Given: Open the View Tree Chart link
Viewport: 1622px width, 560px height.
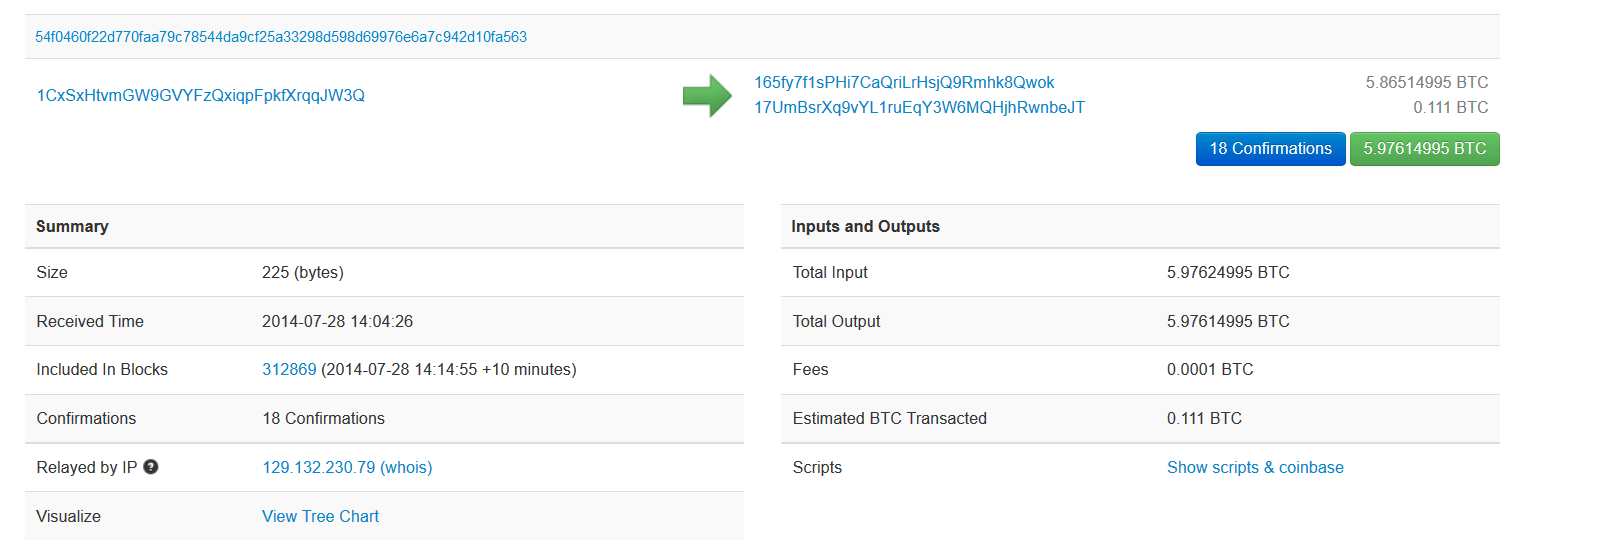Looking at the screenshot, I should click(320, 517).
